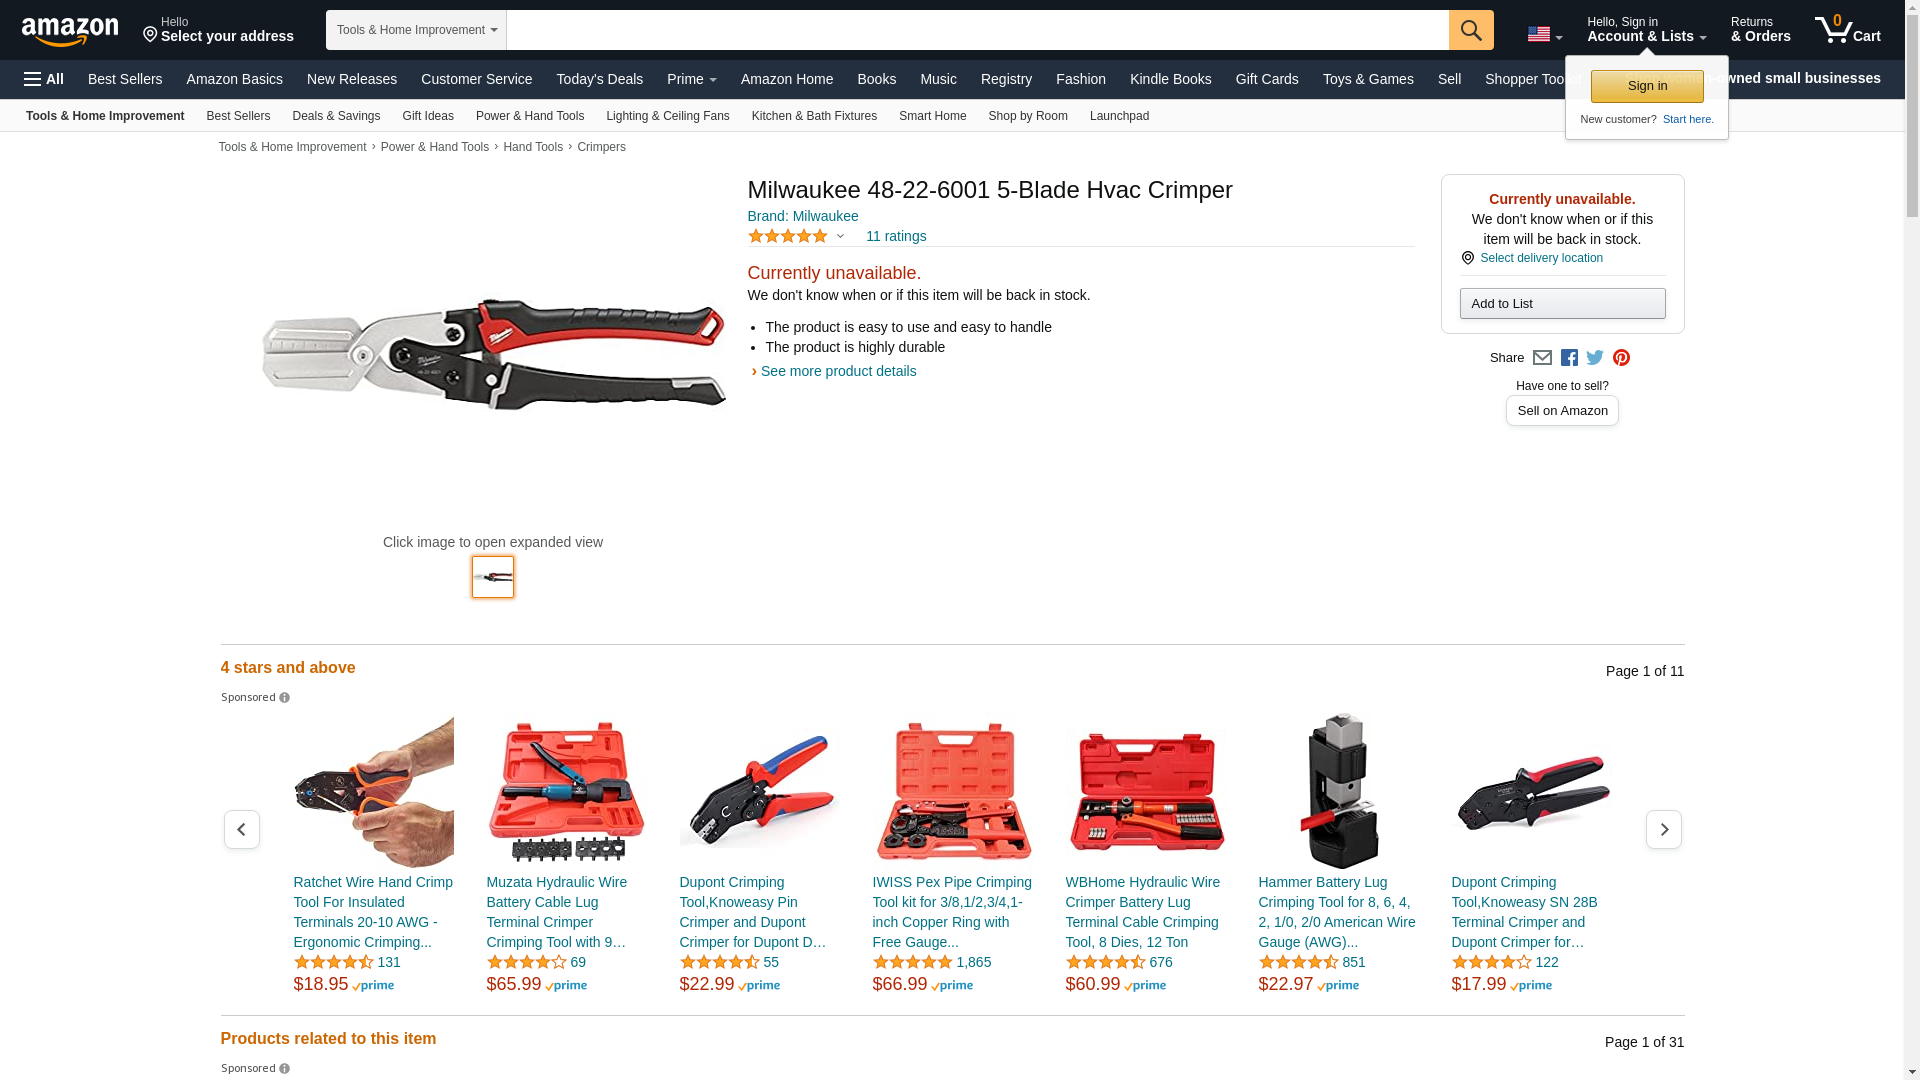Expand the star rating breakdown arrow
Viewport: 1920px width, 1080px height.
pos(840,237)
